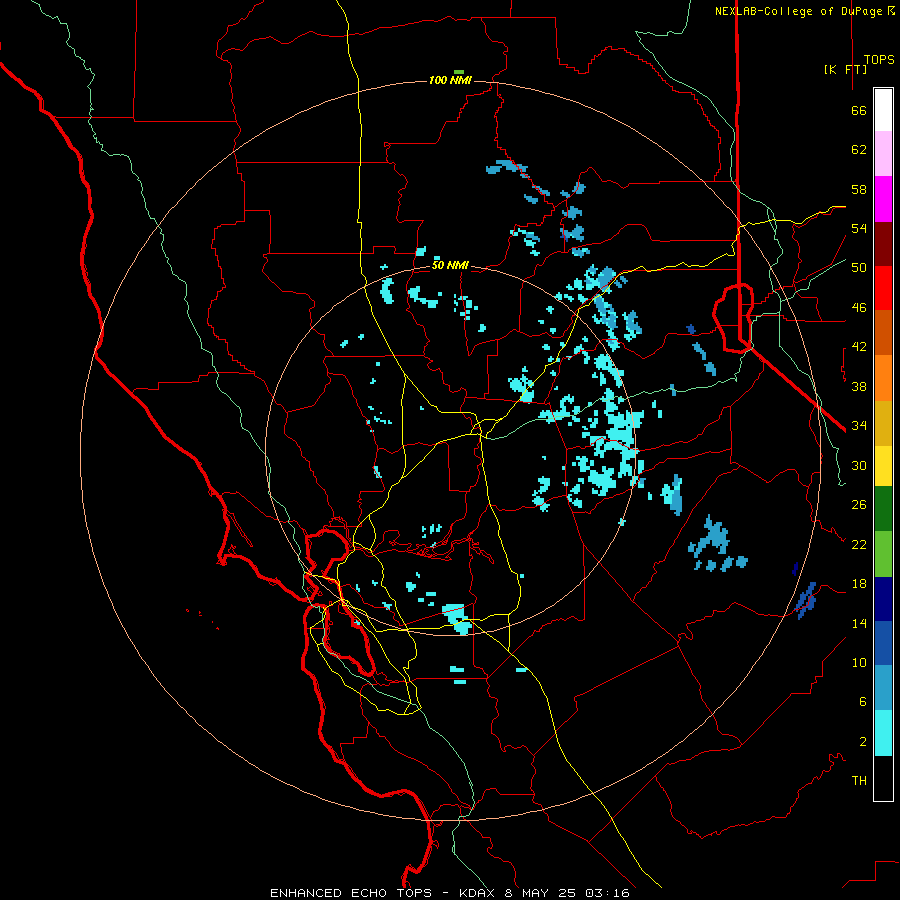
Task: Click the legend value "58"
Action: pos(859,189)
